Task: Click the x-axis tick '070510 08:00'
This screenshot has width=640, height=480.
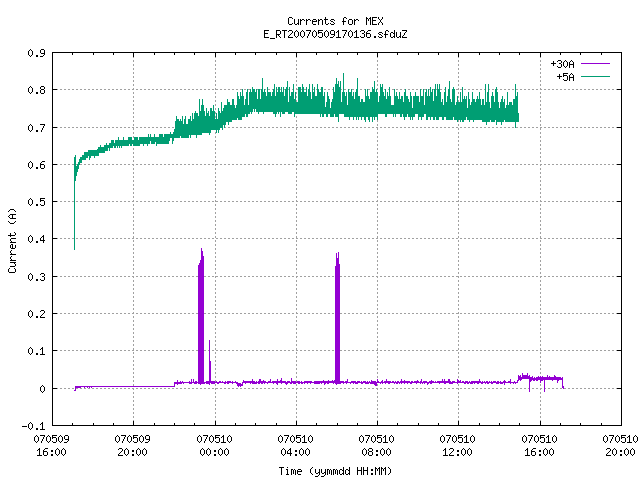Action: point(376,445)
